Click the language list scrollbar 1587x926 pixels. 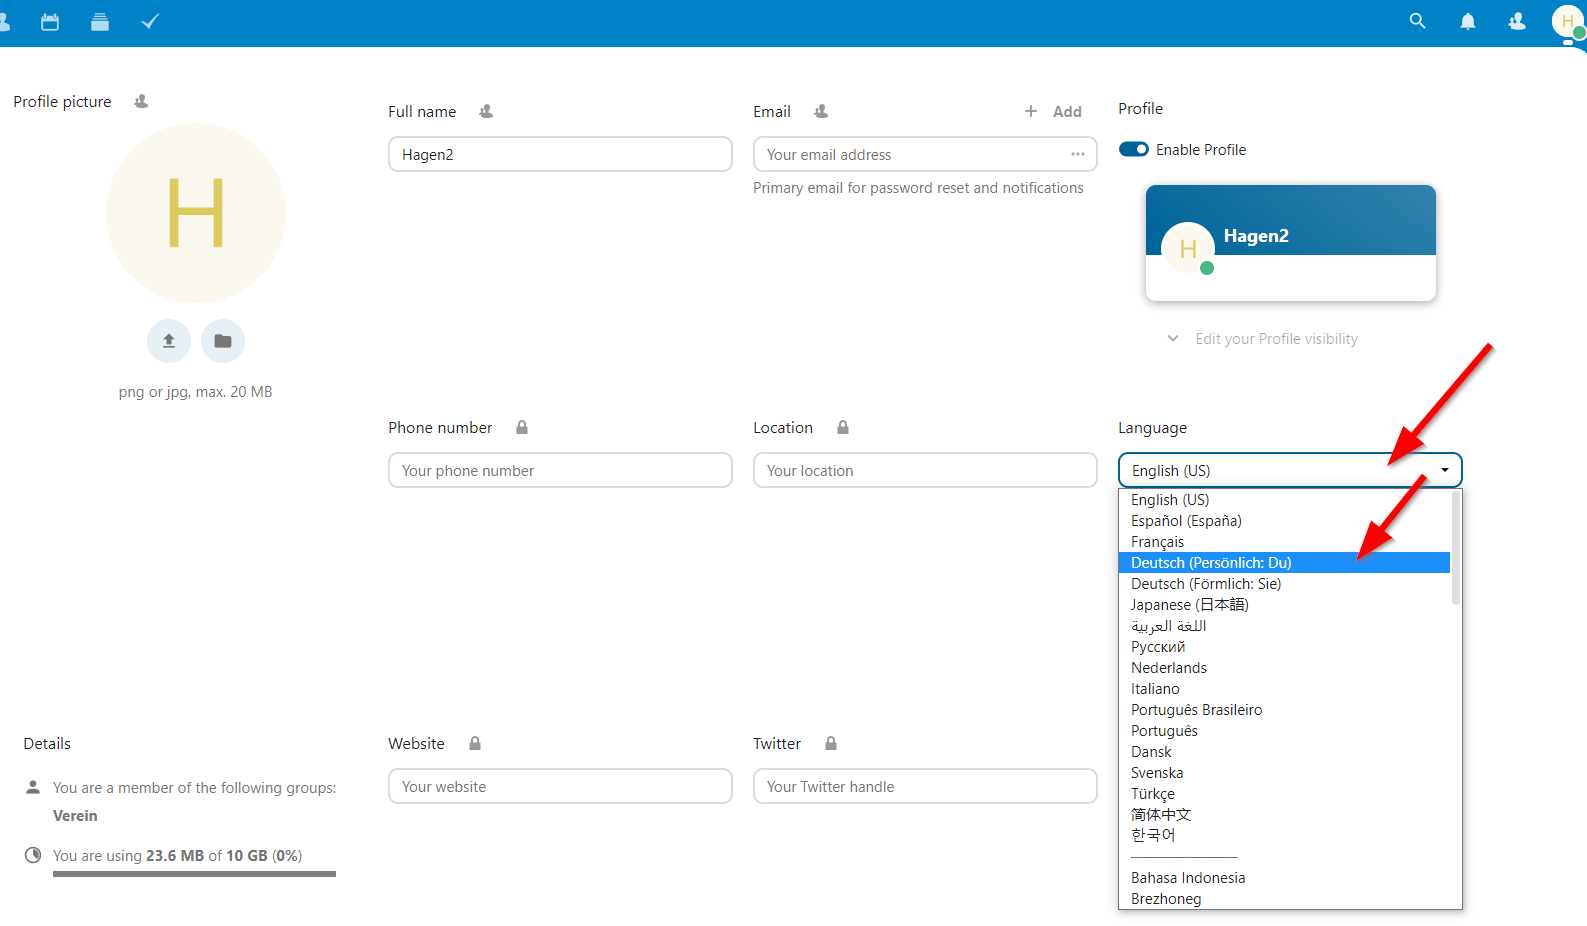point(1456,548)
